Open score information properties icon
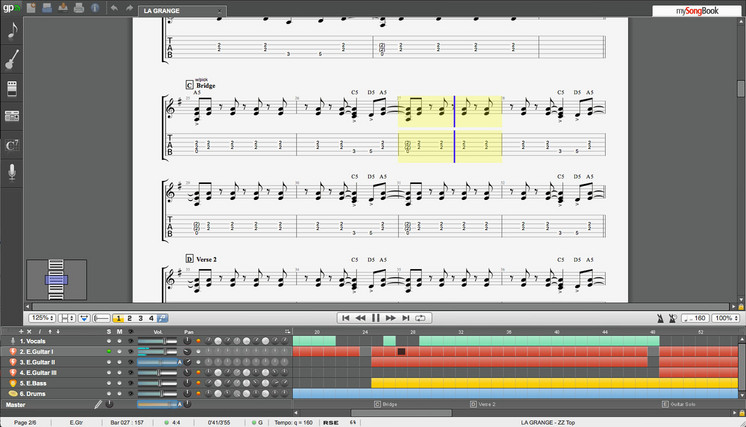Screen dimensions: 746x427 coord(95,8)
